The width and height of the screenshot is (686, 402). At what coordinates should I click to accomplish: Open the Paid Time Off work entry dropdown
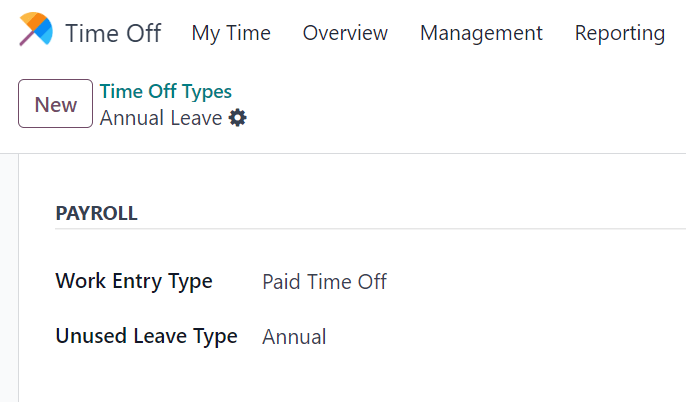click(324, 282)
